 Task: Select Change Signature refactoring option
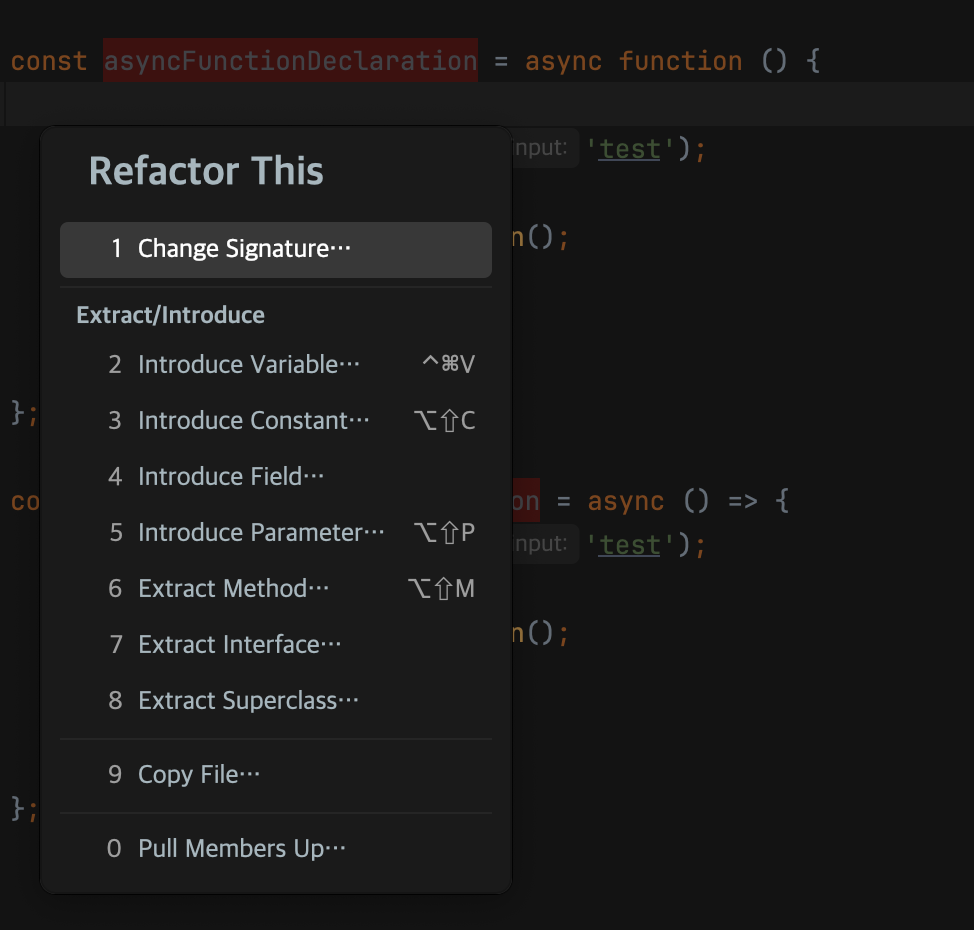245,249
